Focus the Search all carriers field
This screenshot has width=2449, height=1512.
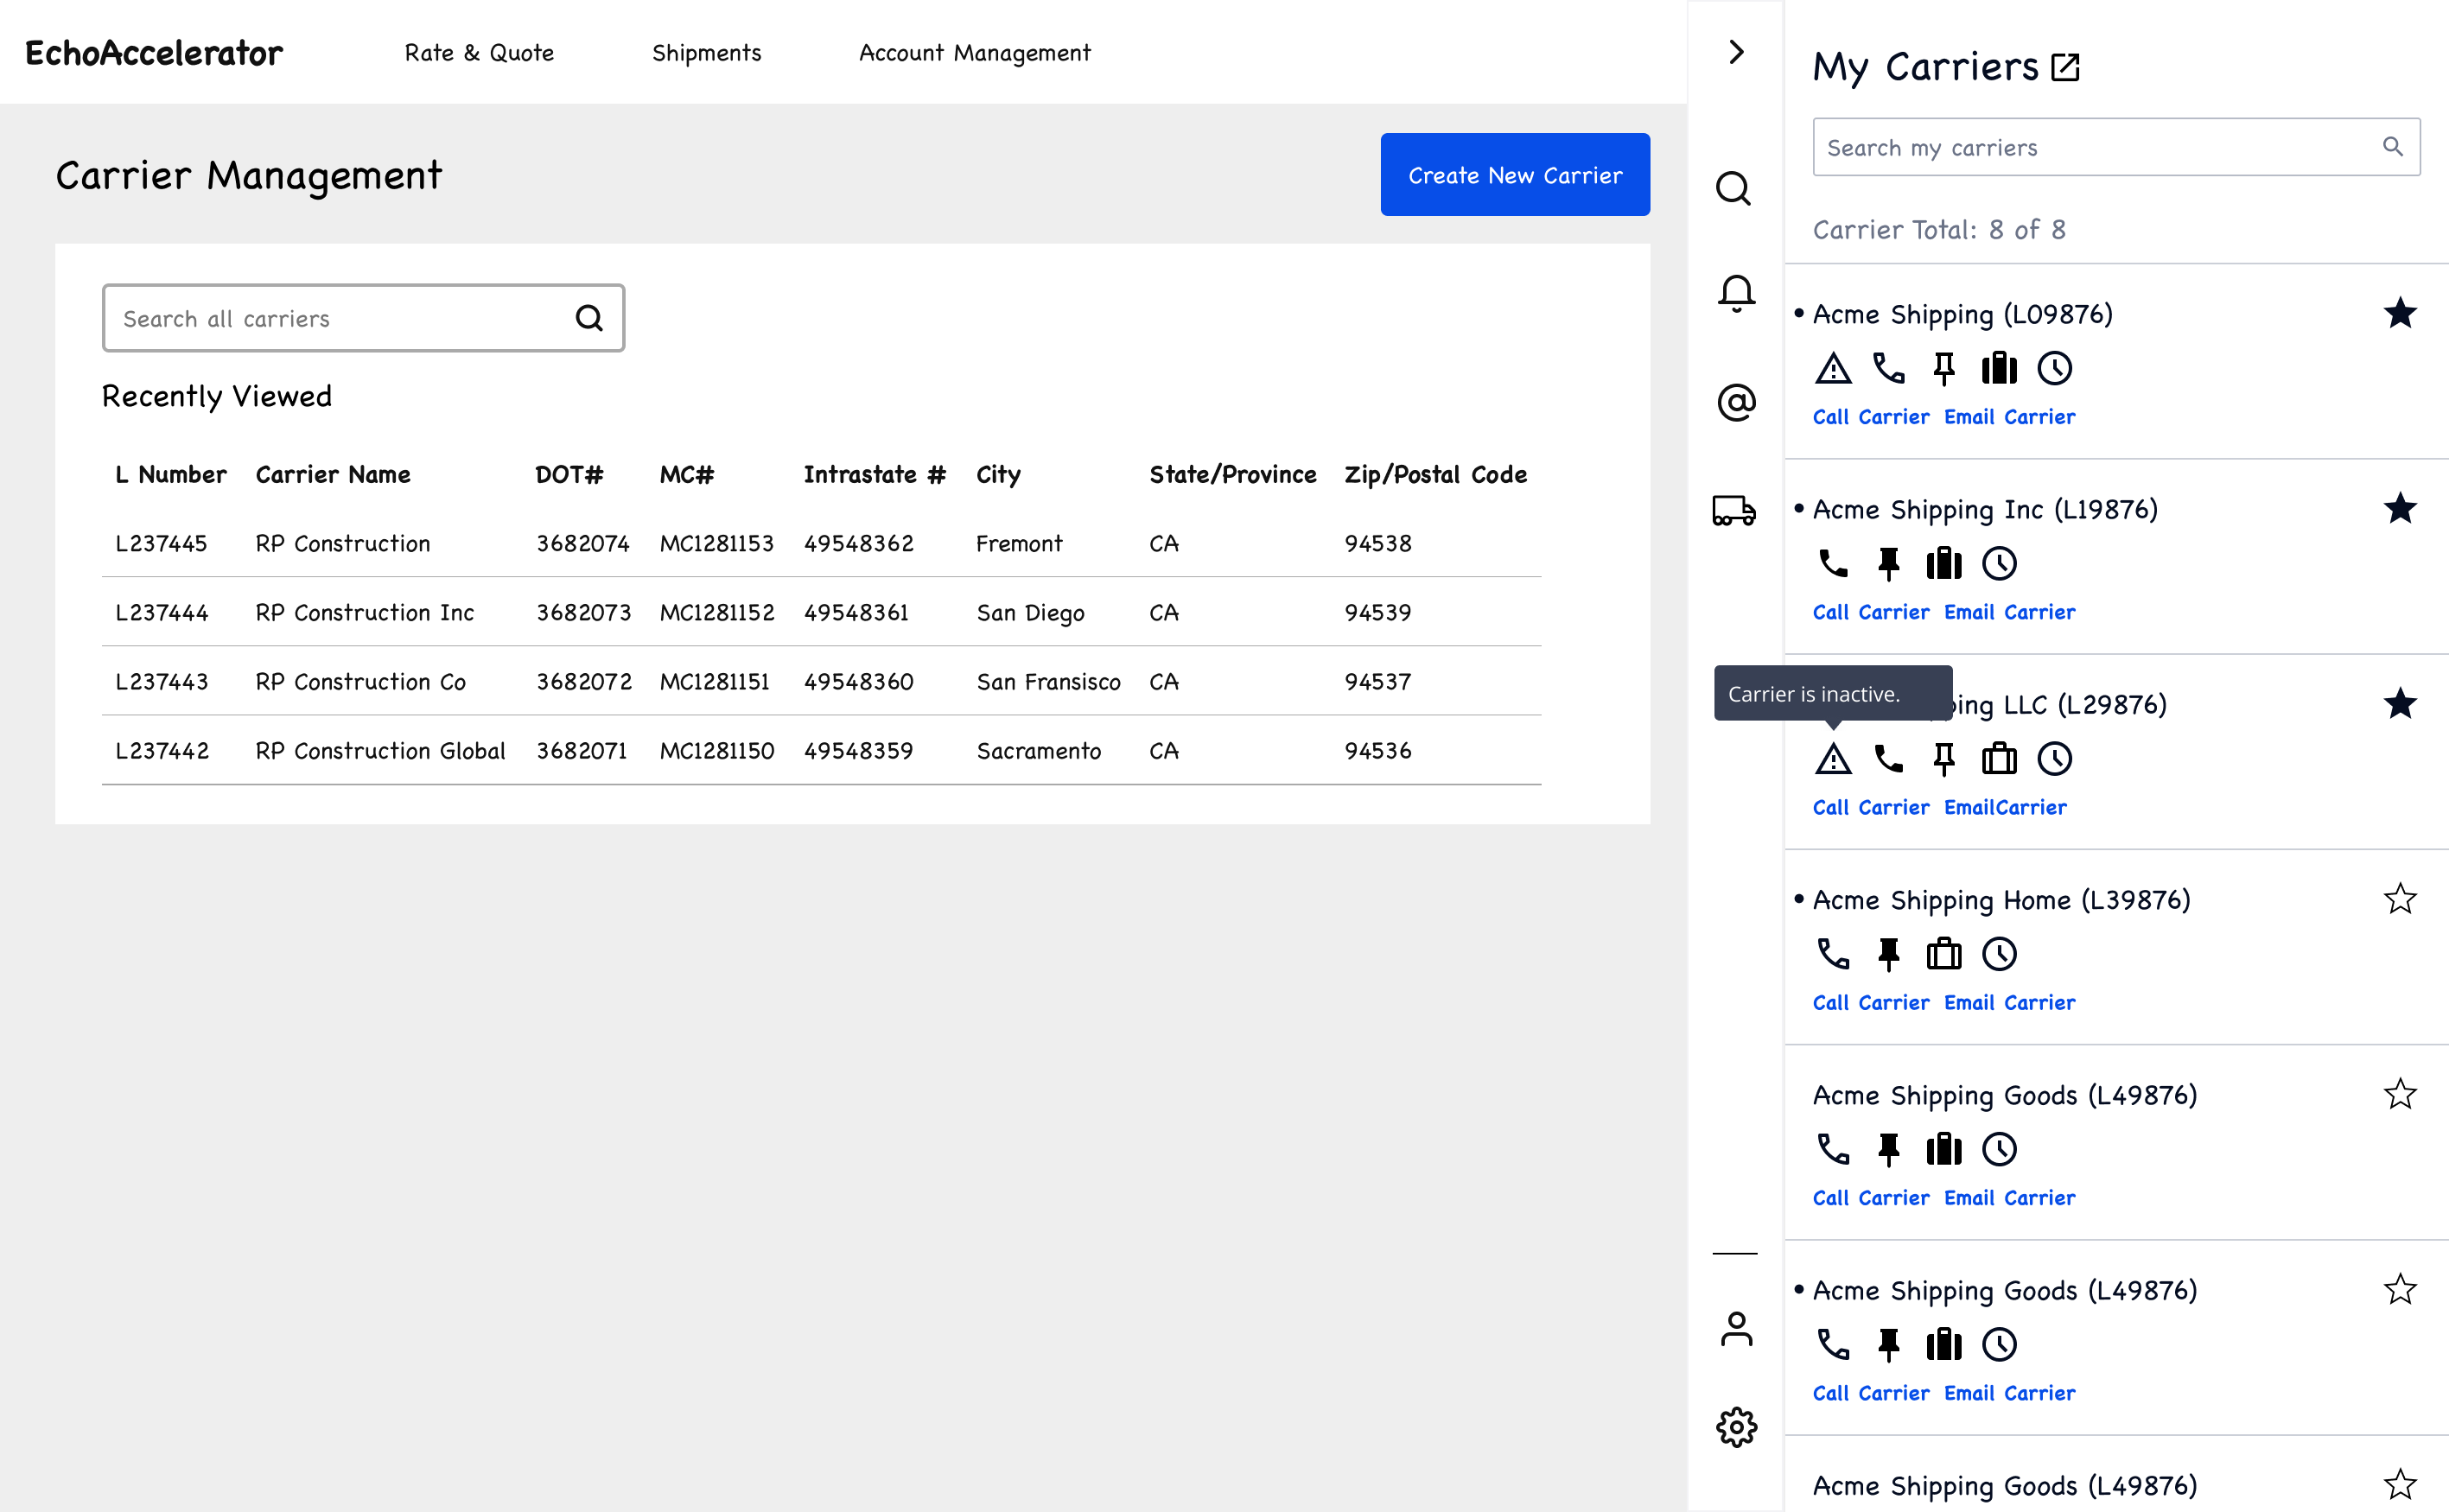(363, 318)
